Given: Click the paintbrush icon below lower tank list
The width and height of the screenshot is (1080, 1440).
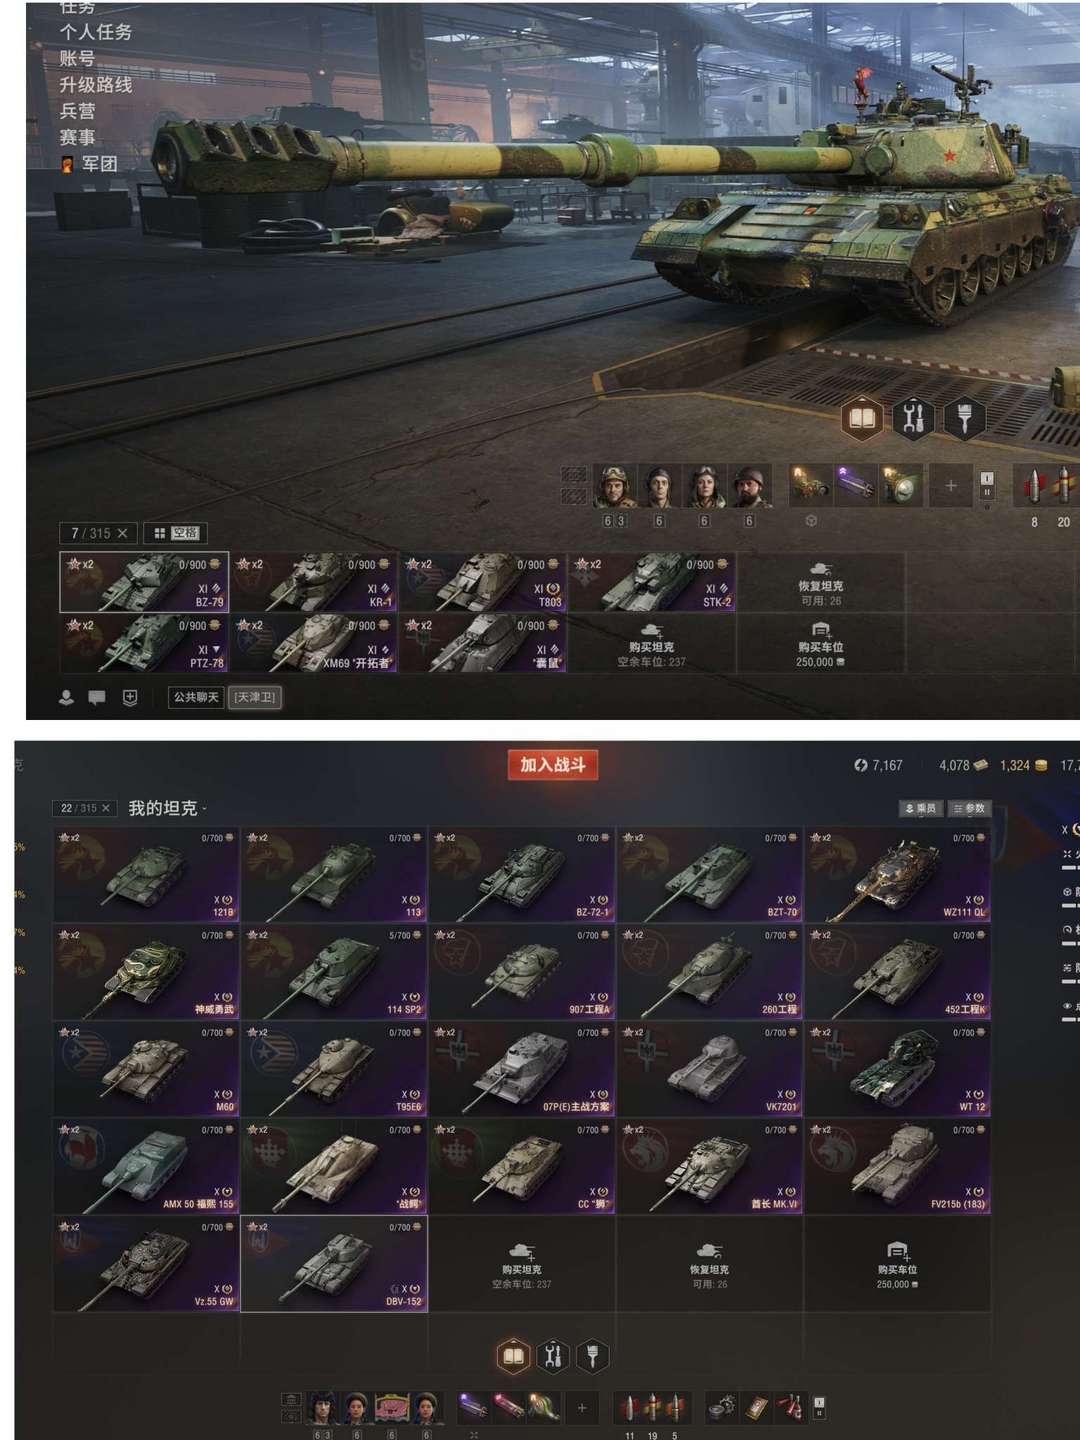Looking at the screenshot, I should pos(592,1356).
